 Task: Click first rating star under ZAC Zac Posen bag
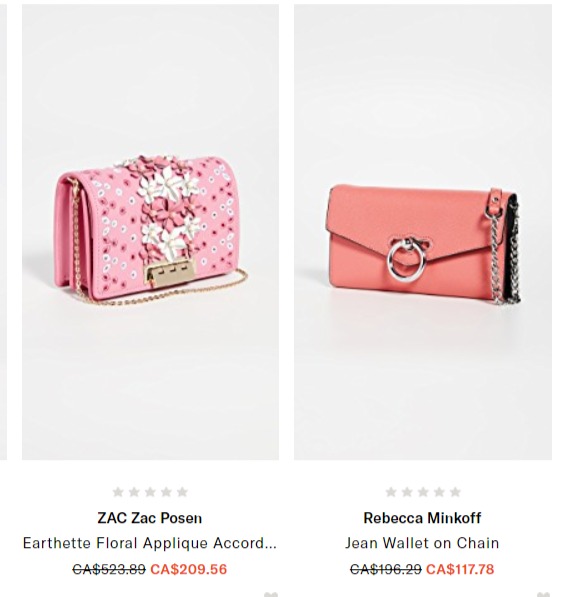(x=118, y=492)
